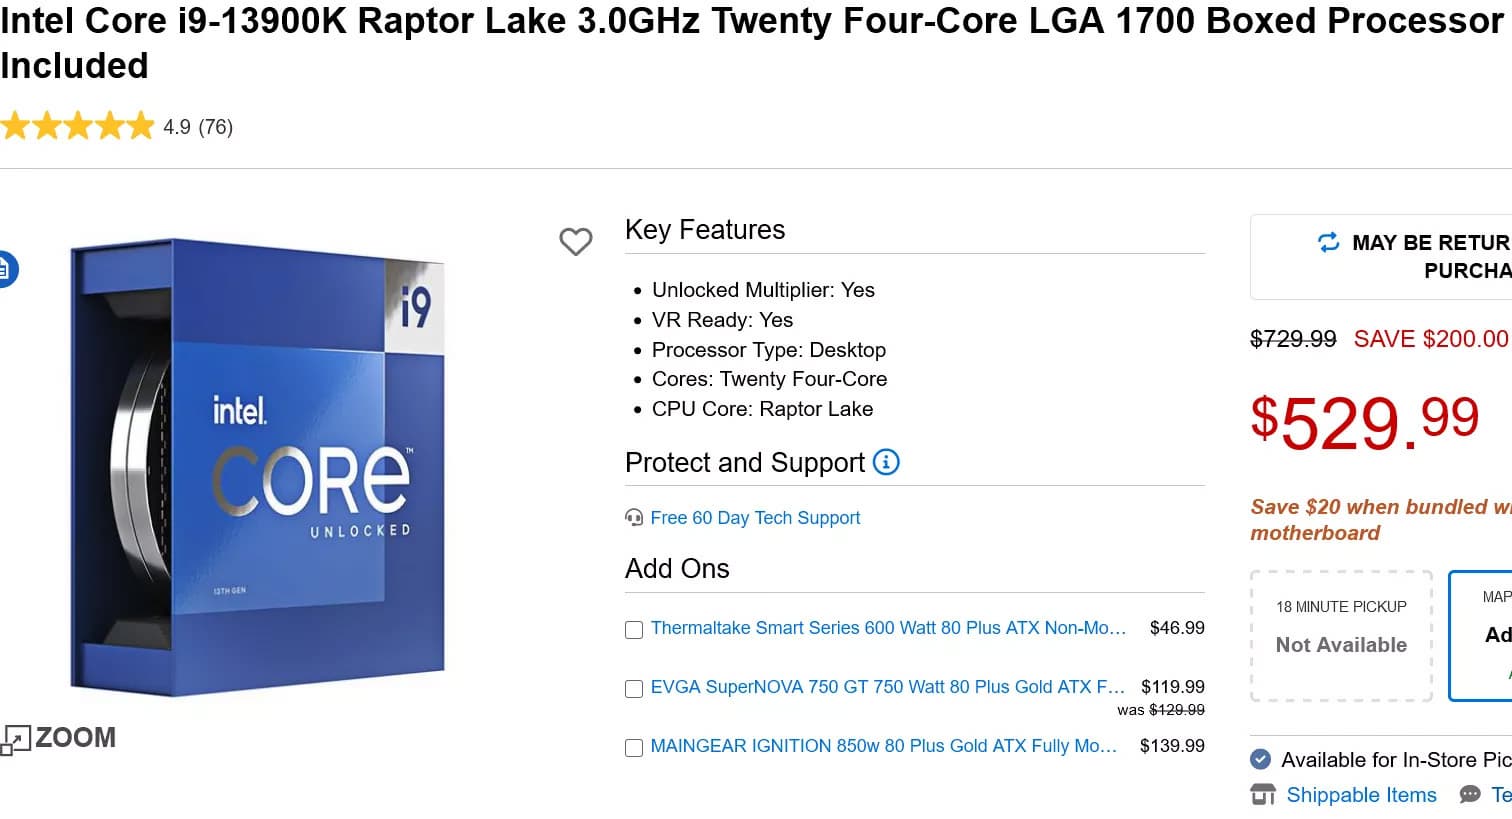Click the five-star rating
1512x819 pixels.
tap(78, 127)
